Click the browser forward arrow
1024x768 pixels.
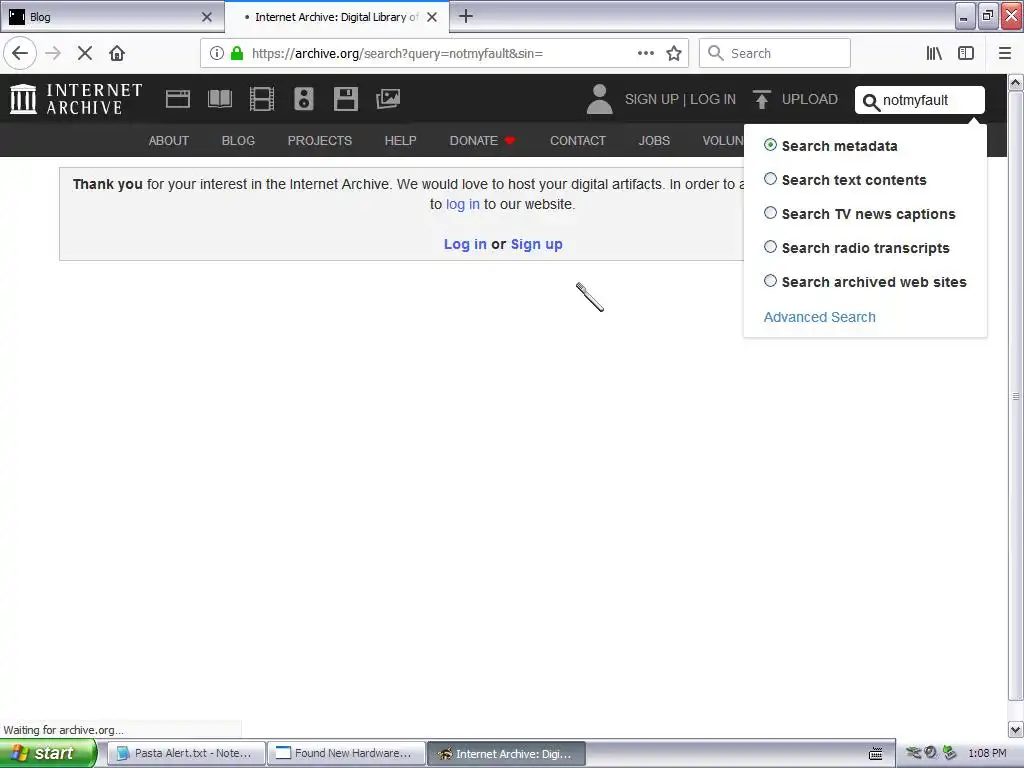pyautogui.click(x=53, y=54)
